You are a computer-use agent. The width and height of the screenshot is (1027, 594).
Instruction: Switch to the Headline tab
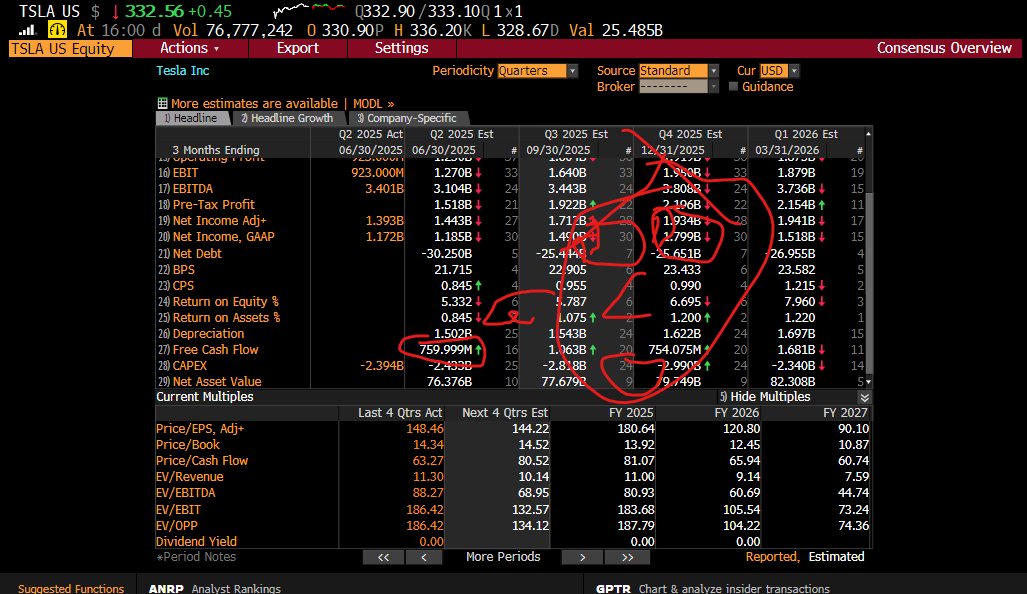193,118
